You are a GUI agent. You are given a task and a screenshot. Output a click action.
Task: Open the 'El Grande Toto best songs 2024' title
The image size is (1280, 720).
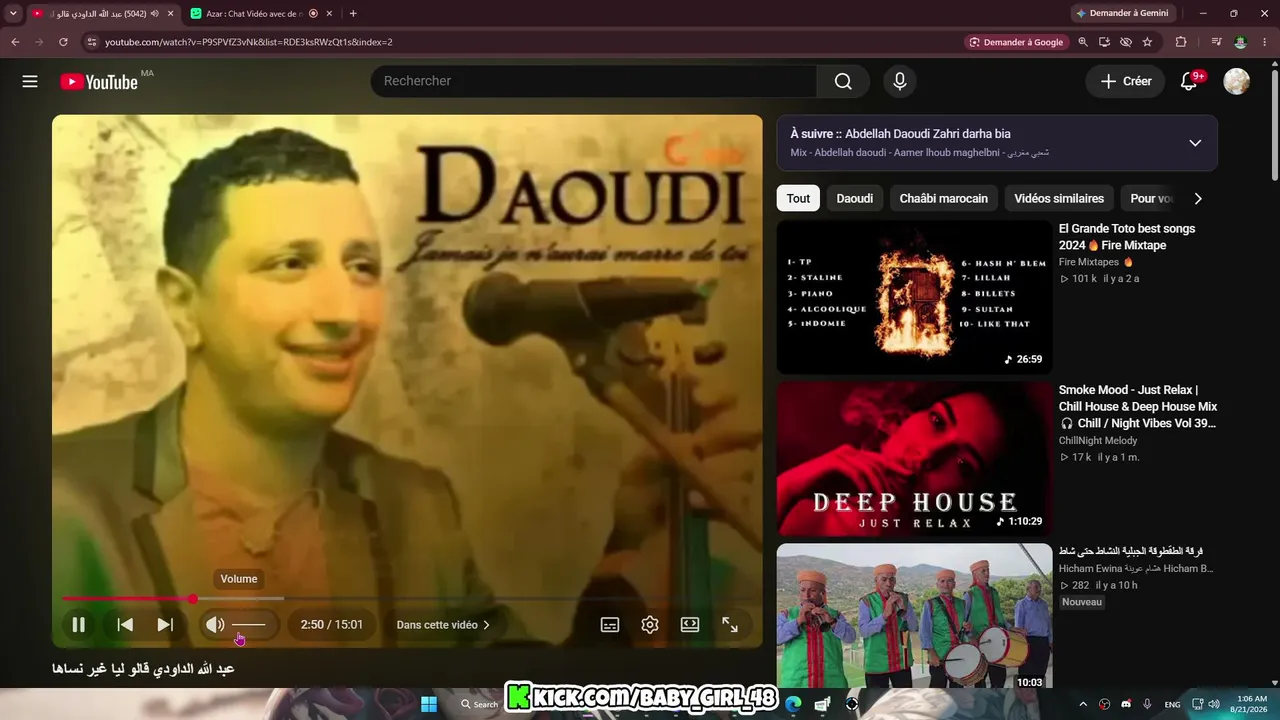click(x=1127, y=237)
